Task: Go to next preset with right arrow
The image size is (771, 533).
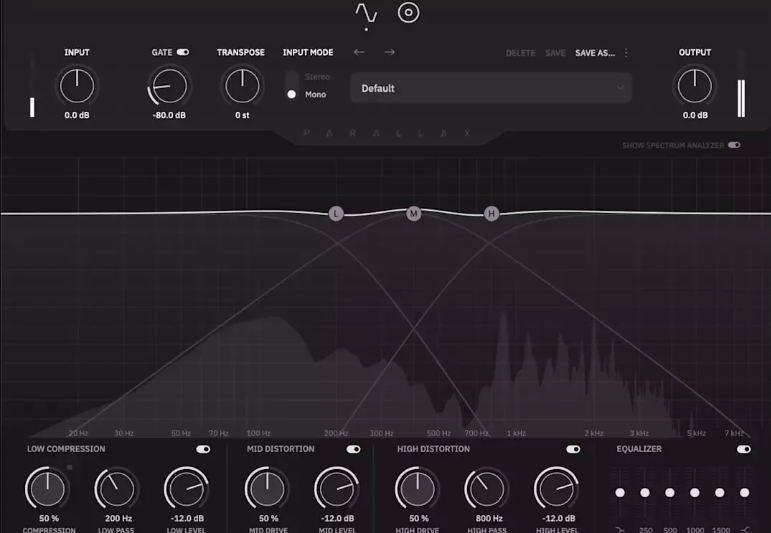Action: click(389, 52)
